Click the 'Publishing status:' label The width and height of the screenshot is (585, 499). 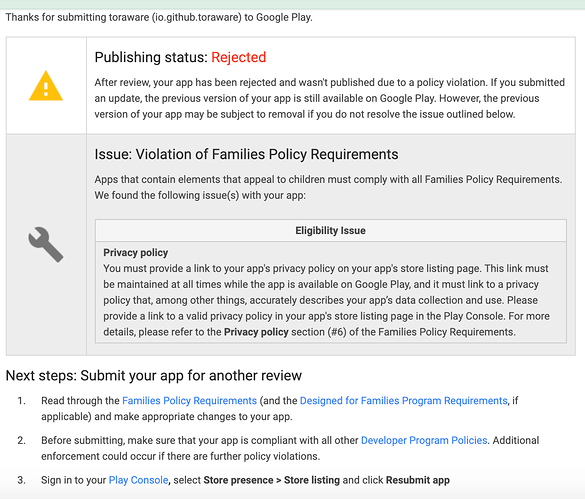pyautogui.click(x=151, y=57)
